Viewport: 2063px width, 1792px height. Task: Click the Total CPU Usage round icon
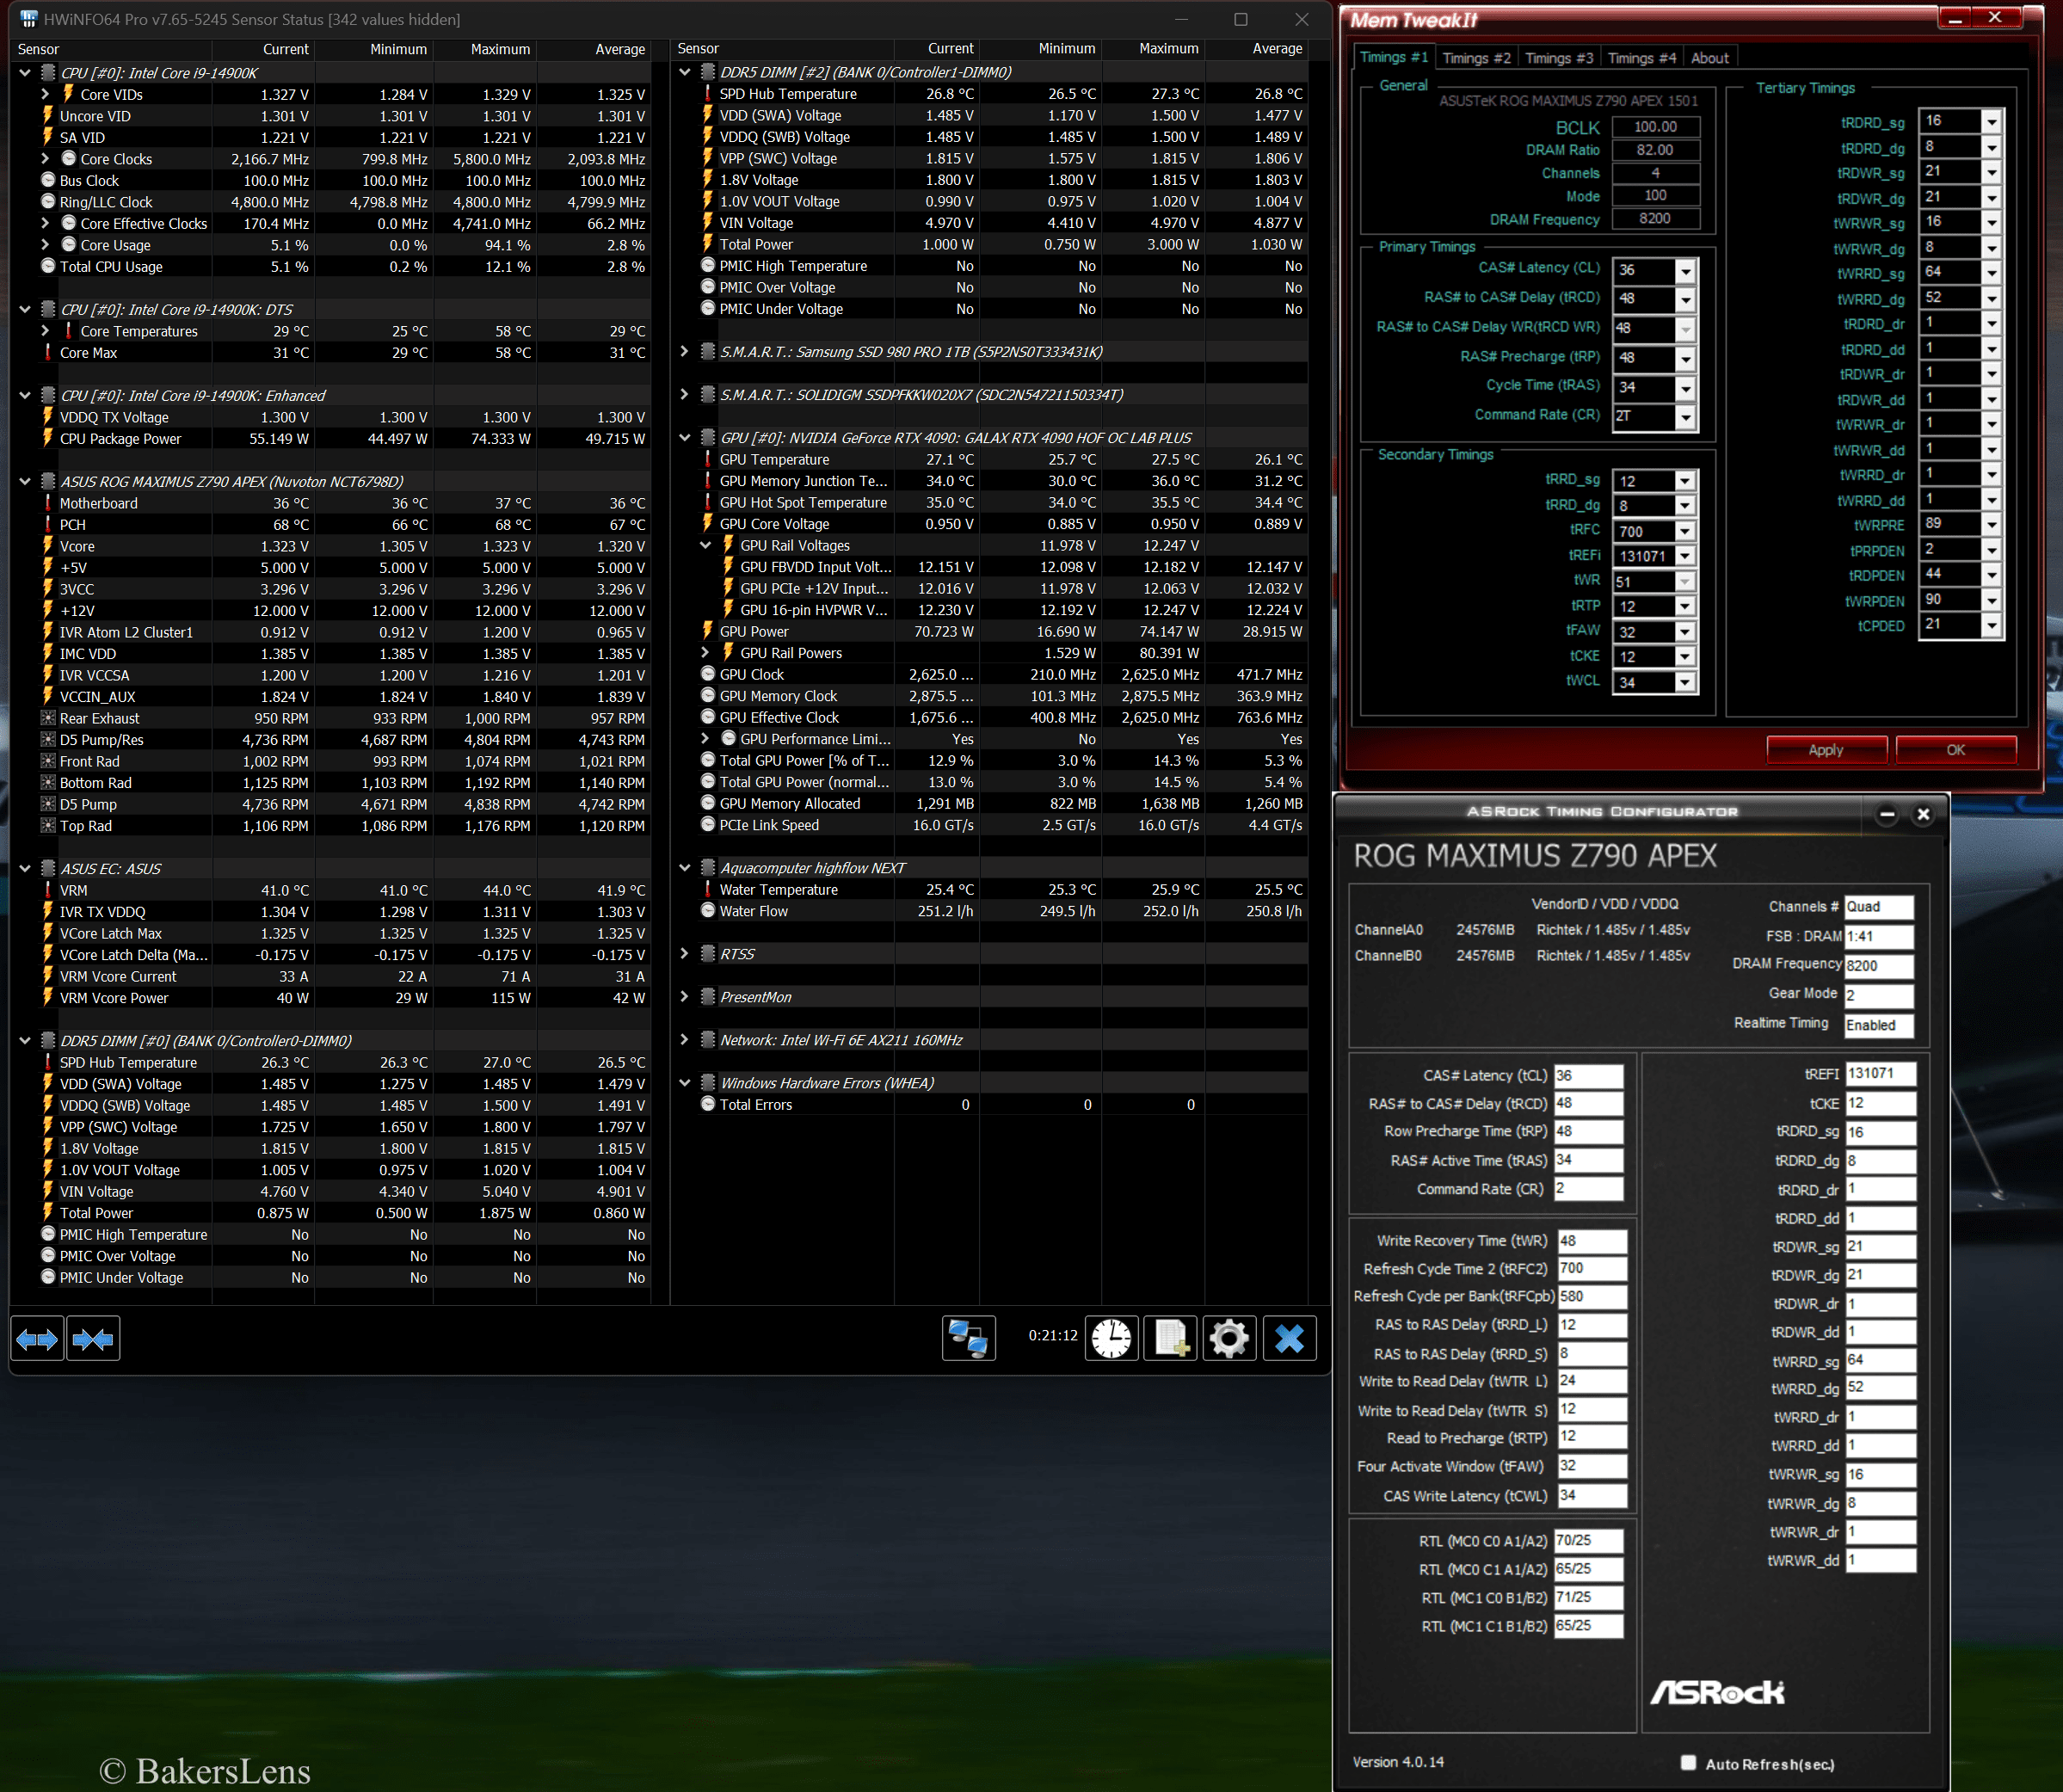(x=47, y=266)
